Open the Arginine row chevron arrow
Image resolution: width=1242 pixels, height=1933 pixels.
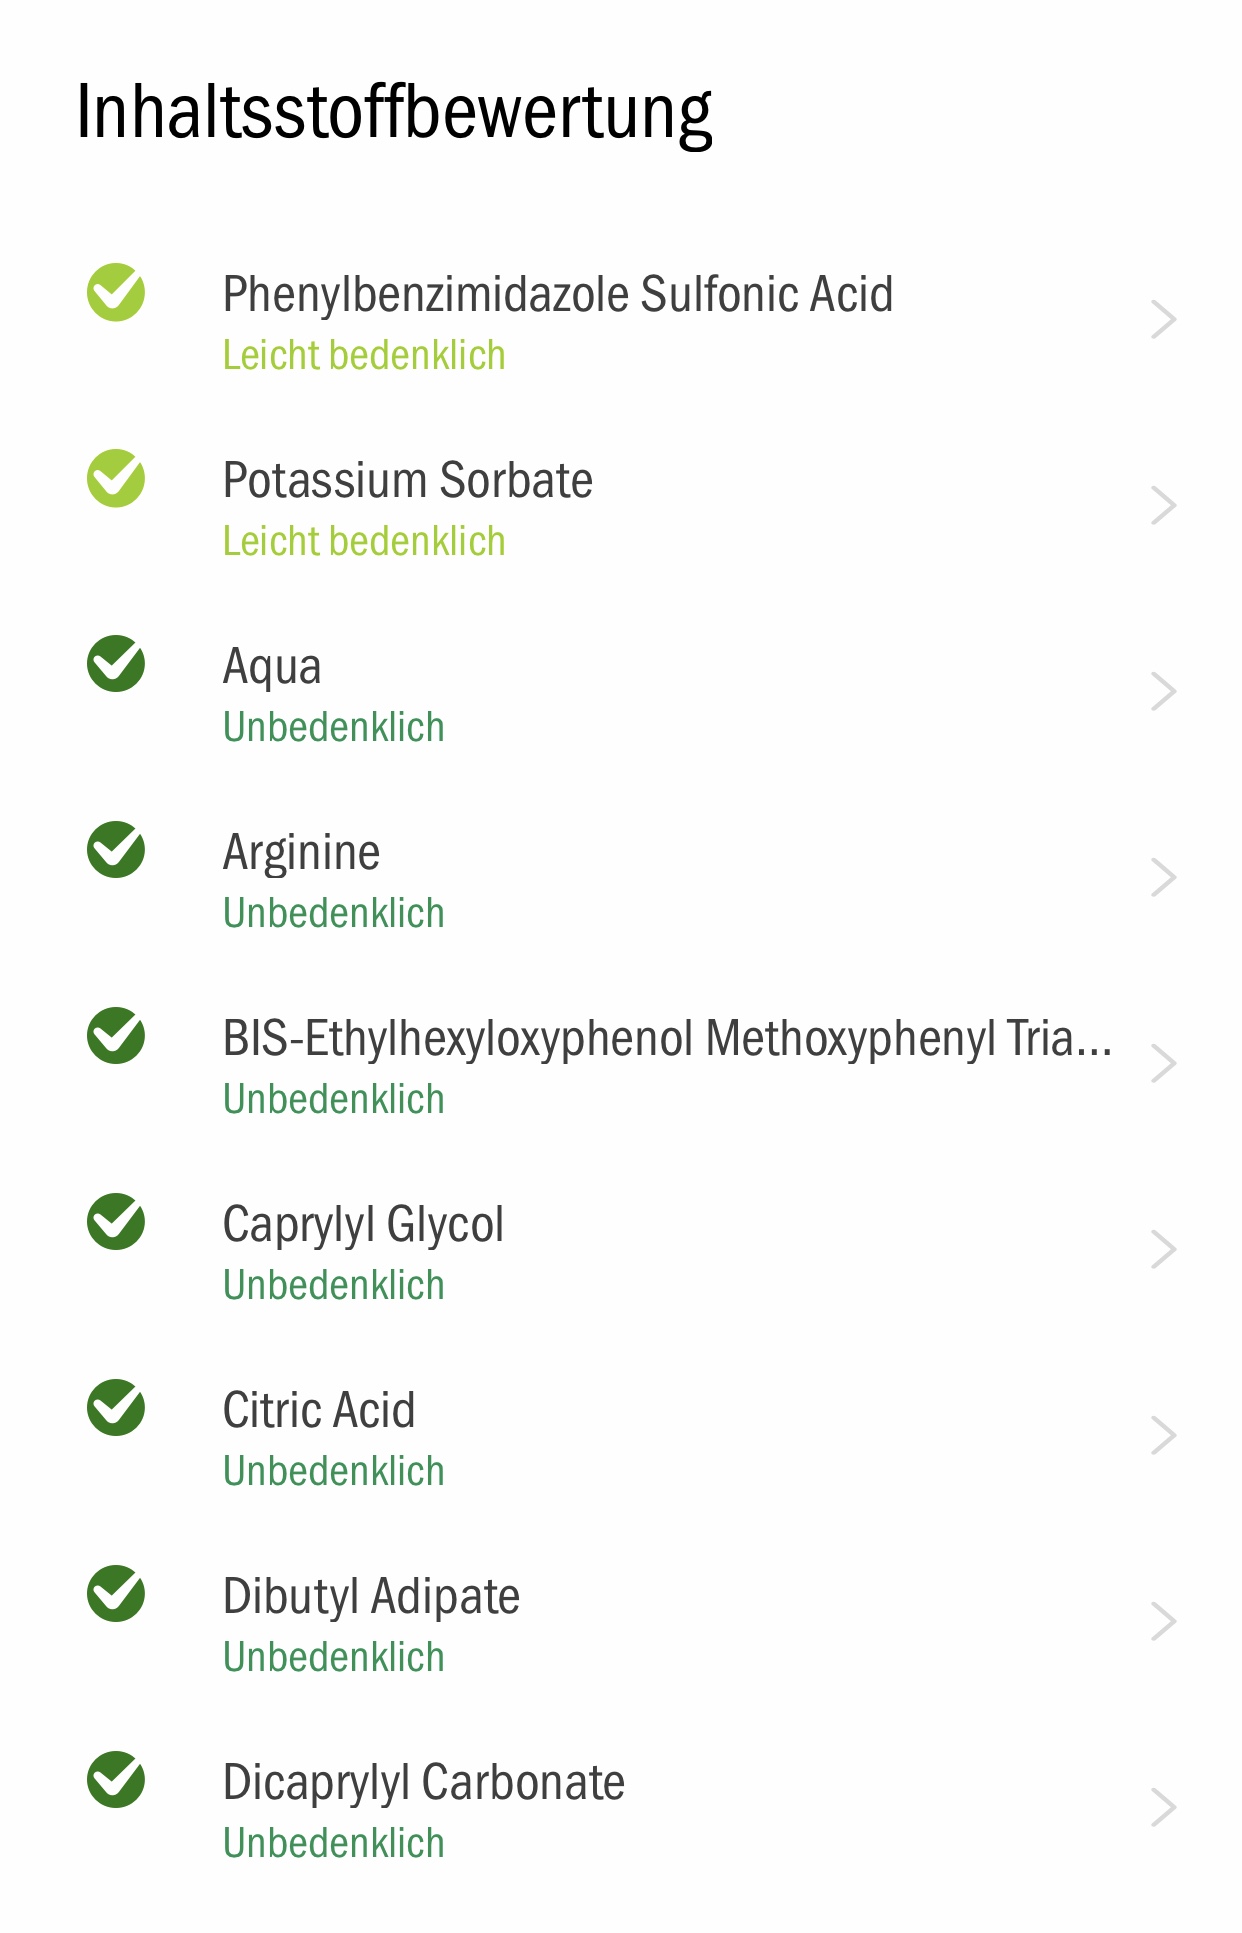click(1163, 878)
